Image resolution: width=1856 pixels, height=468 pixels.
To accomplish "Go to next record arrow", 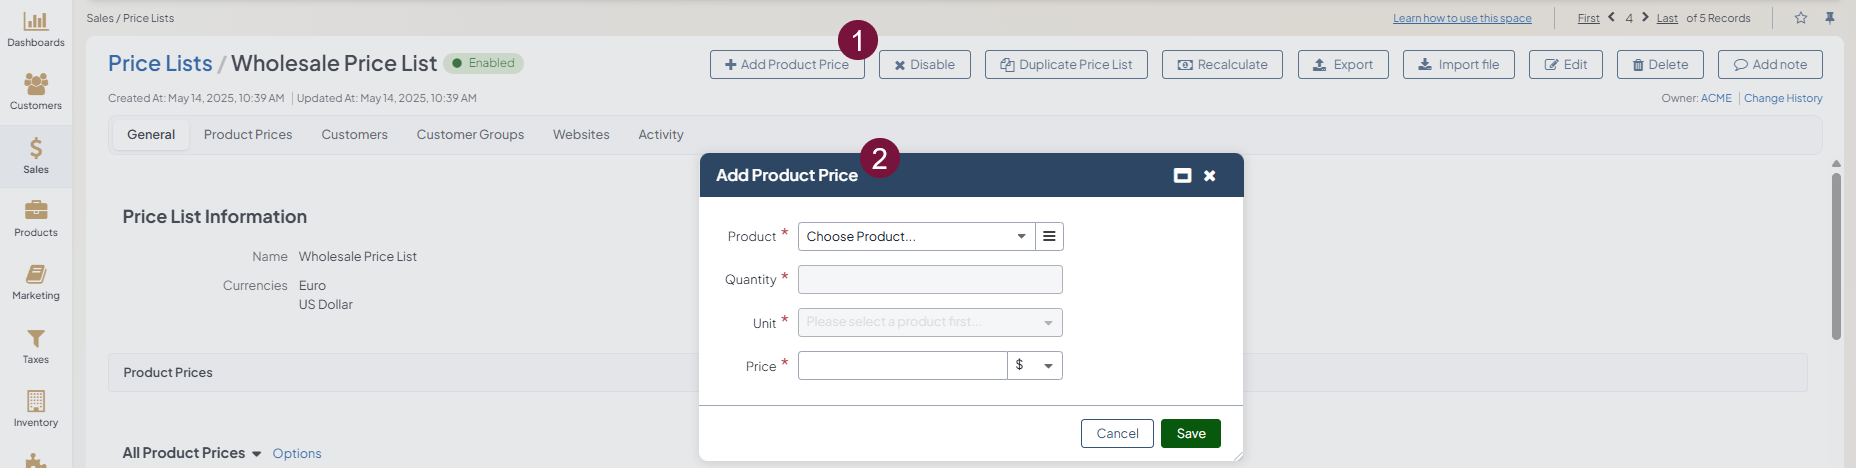I will [1645, 17].
